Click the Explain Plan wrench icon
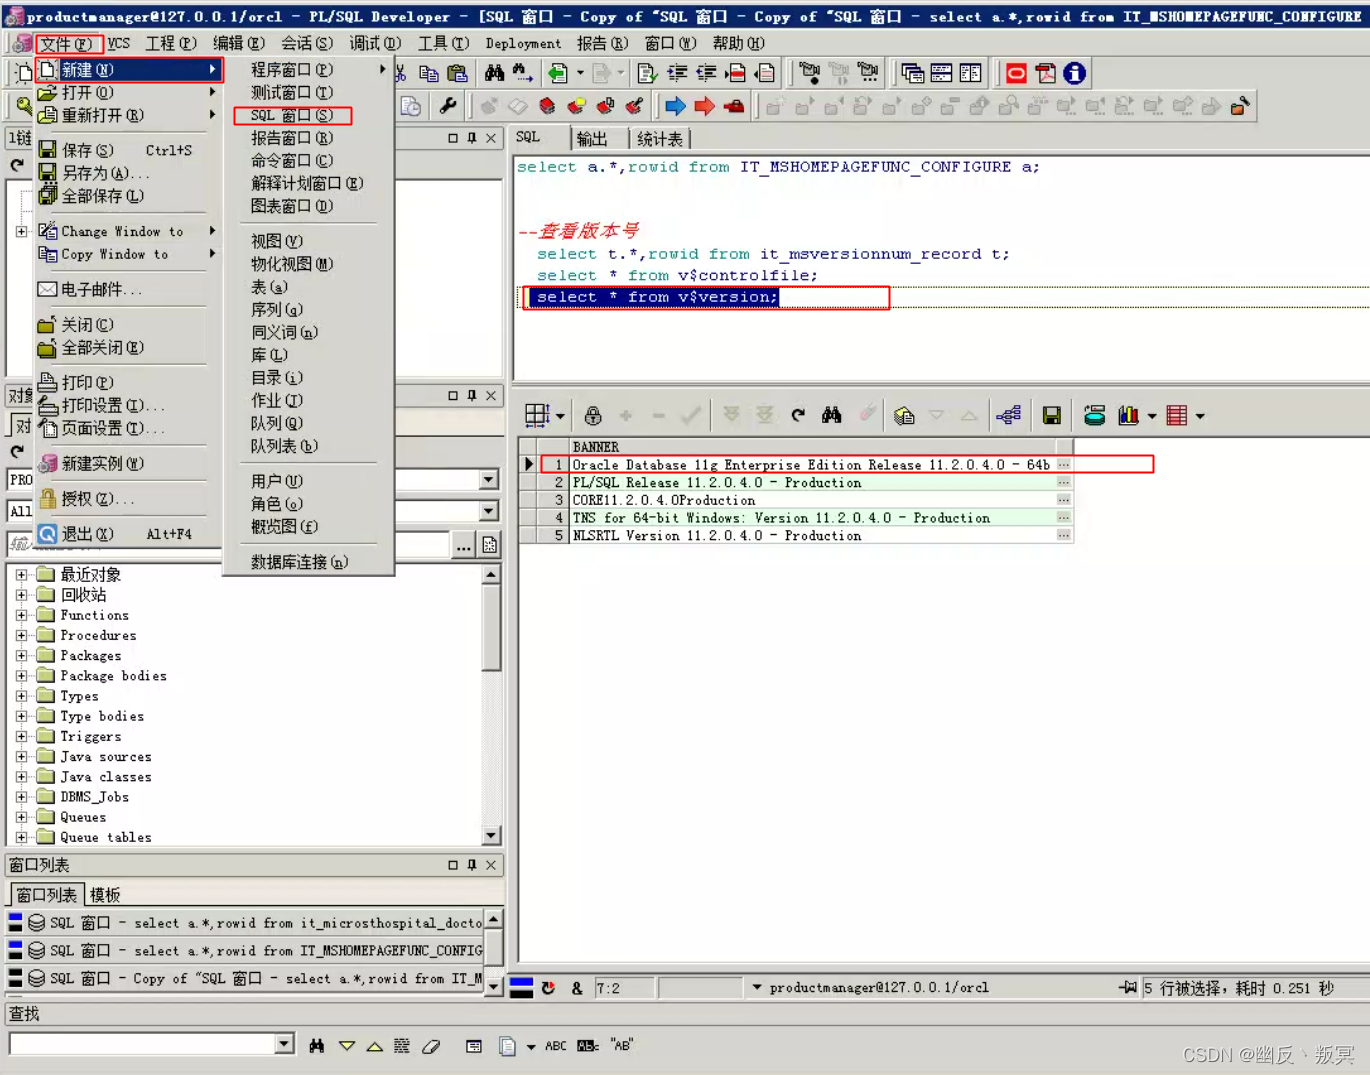Image resolution: width=1370 pixels, height=1075 pixels. point(449,106)
